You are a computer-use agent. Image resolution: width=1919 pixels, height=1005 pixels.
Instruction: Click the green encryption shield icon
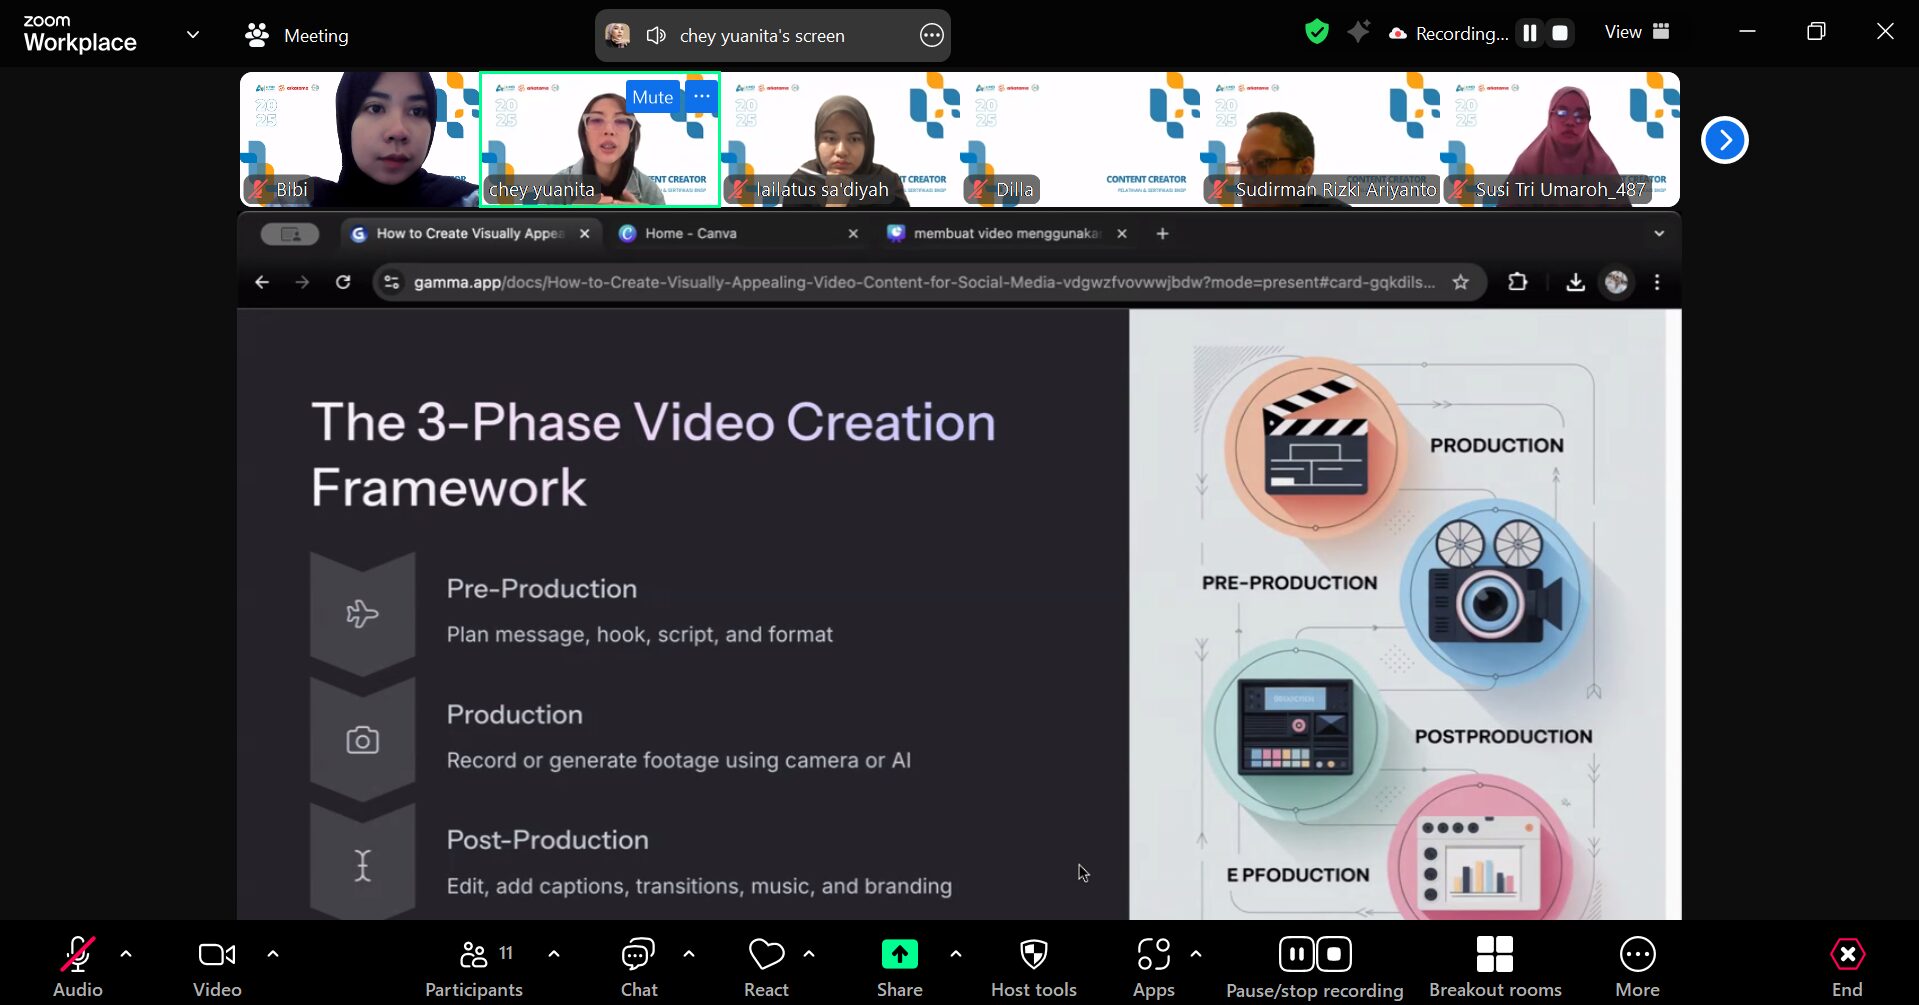(1317, 33)
